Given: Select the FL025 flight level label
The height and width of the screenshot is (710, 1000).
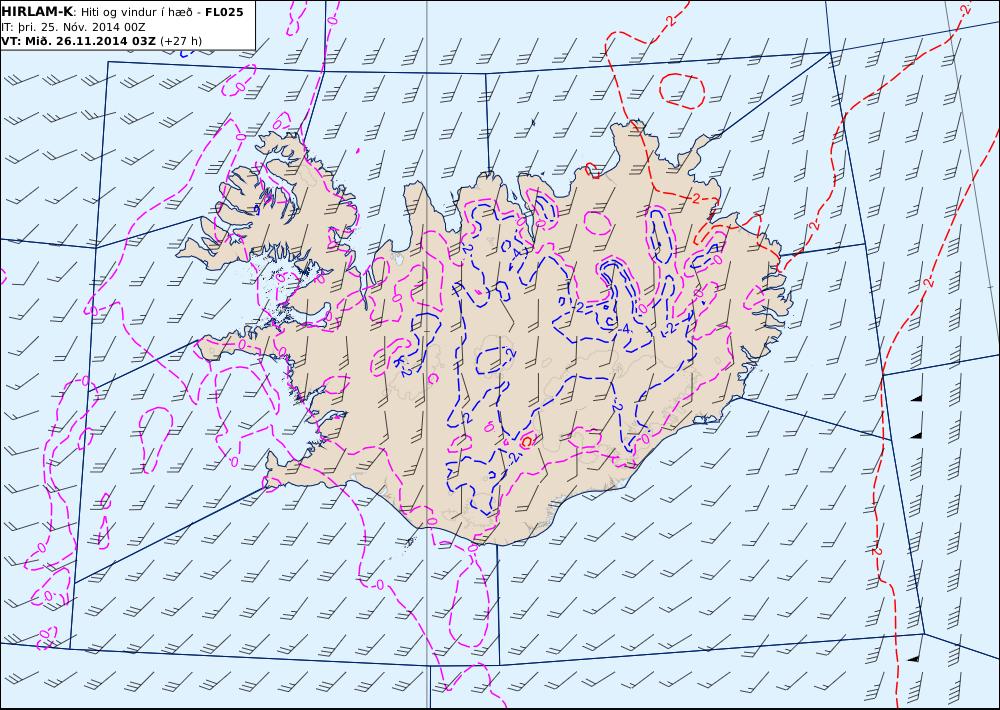Looking at the screenshot, I should pyautogui.click(x=224, y=12).
